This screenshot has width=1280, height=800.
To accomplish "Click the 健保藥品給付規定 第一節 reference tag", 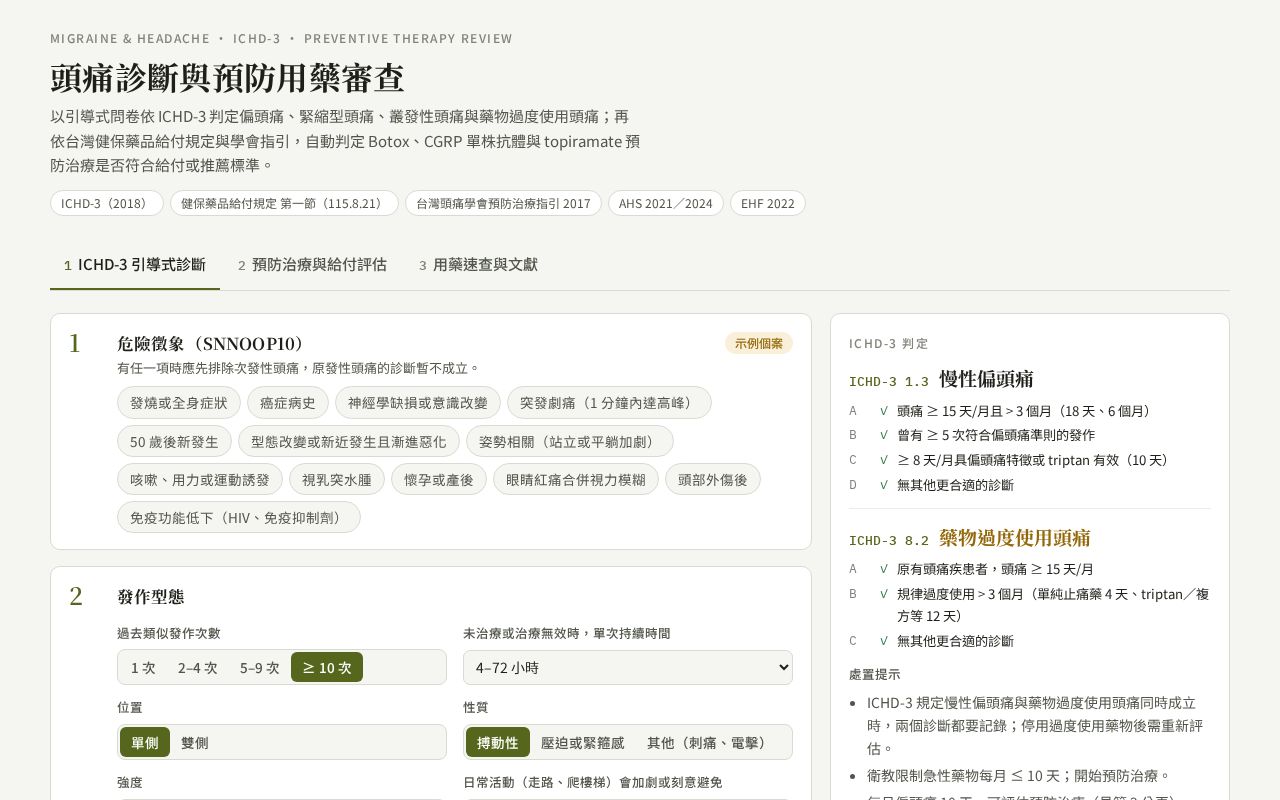I will (284, 203).
